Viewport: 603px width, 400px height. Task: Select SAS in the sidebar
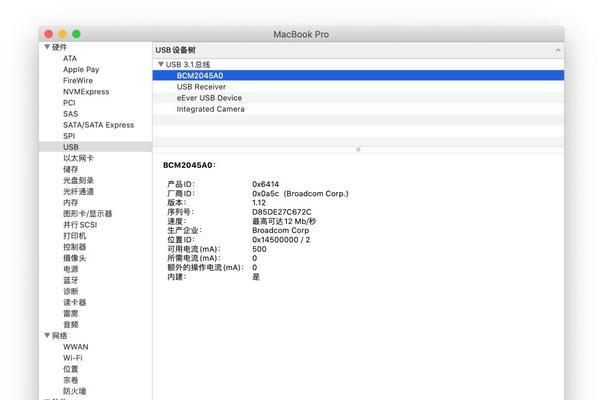[x=70, y=114]
